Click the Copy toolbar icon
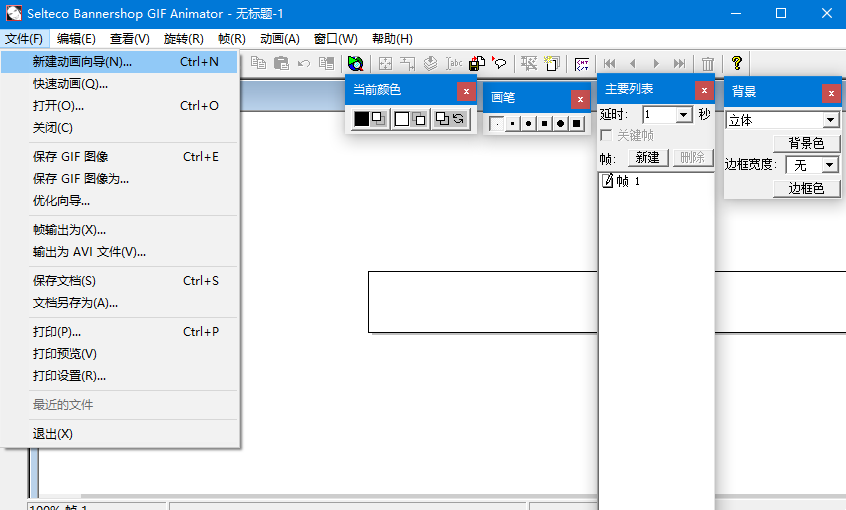 tap(258, 63)
